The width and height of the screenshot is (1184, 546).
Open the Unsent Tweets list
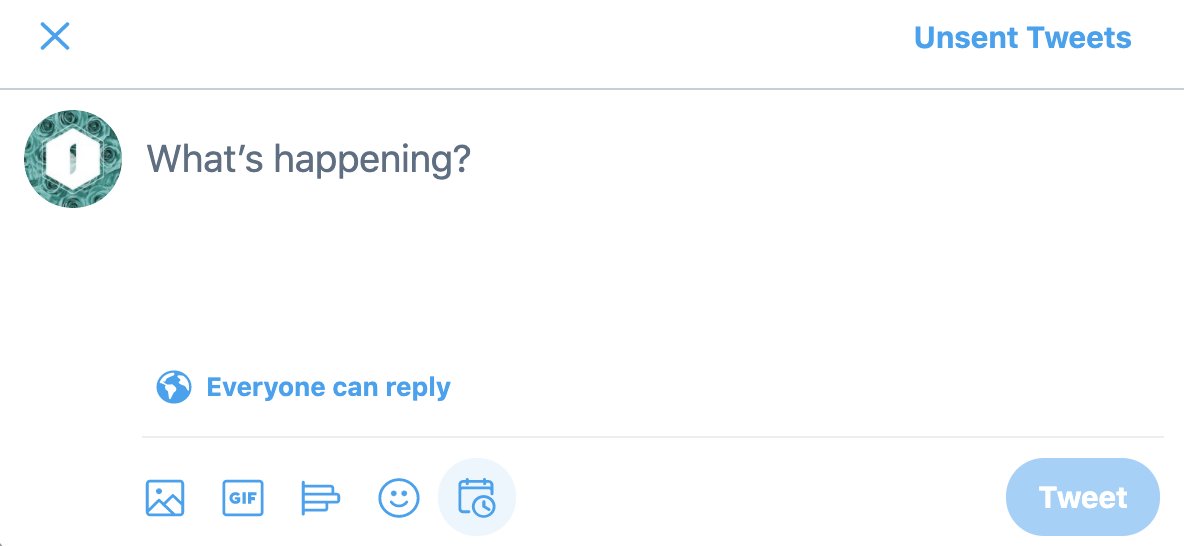point(1022,38)
